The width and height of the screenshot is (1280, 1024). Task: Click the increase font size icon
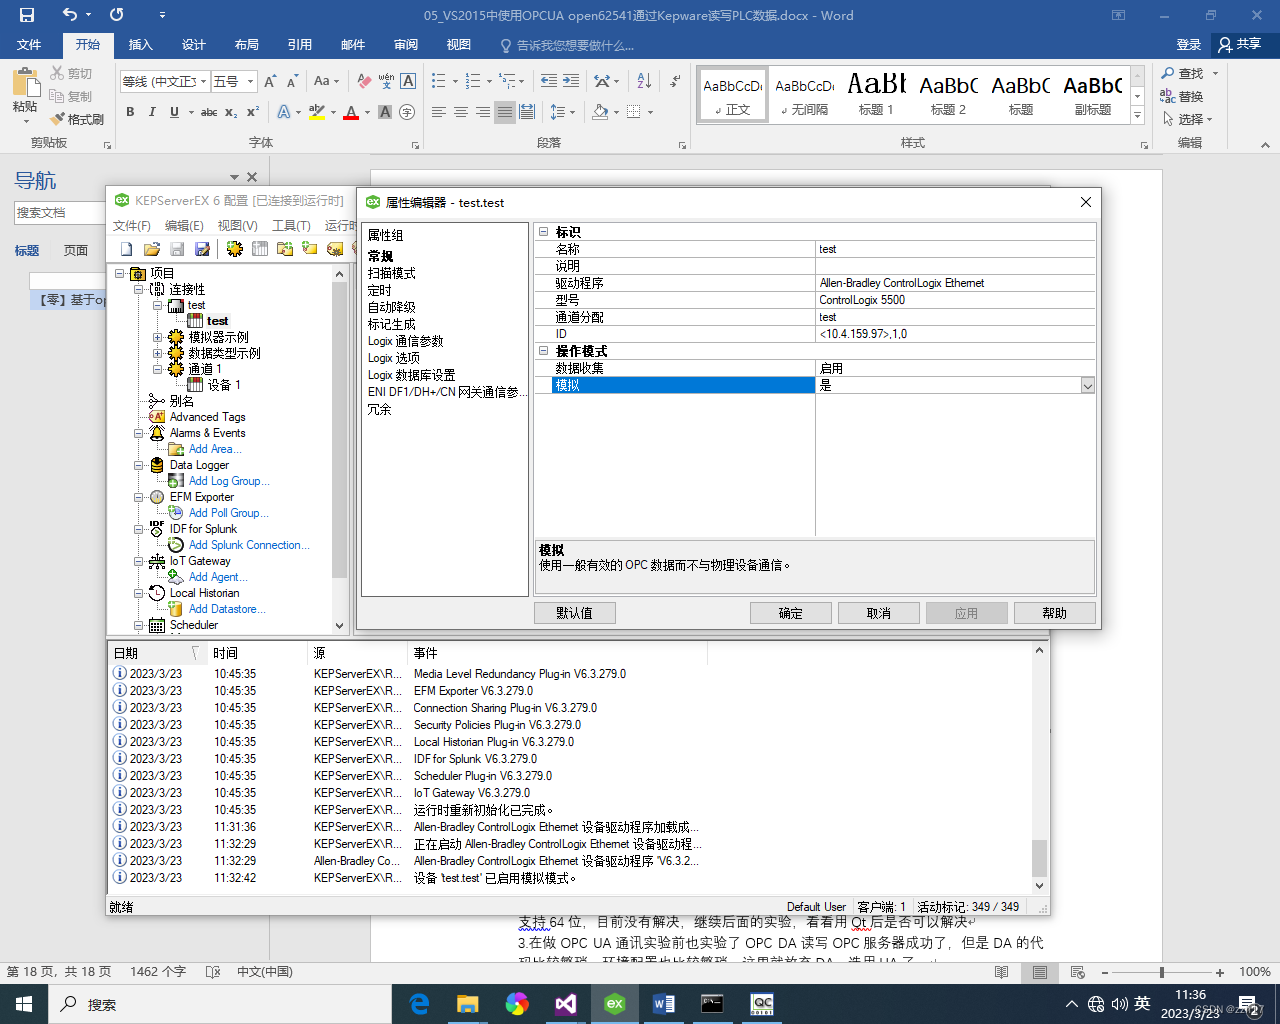coord(270,81)
